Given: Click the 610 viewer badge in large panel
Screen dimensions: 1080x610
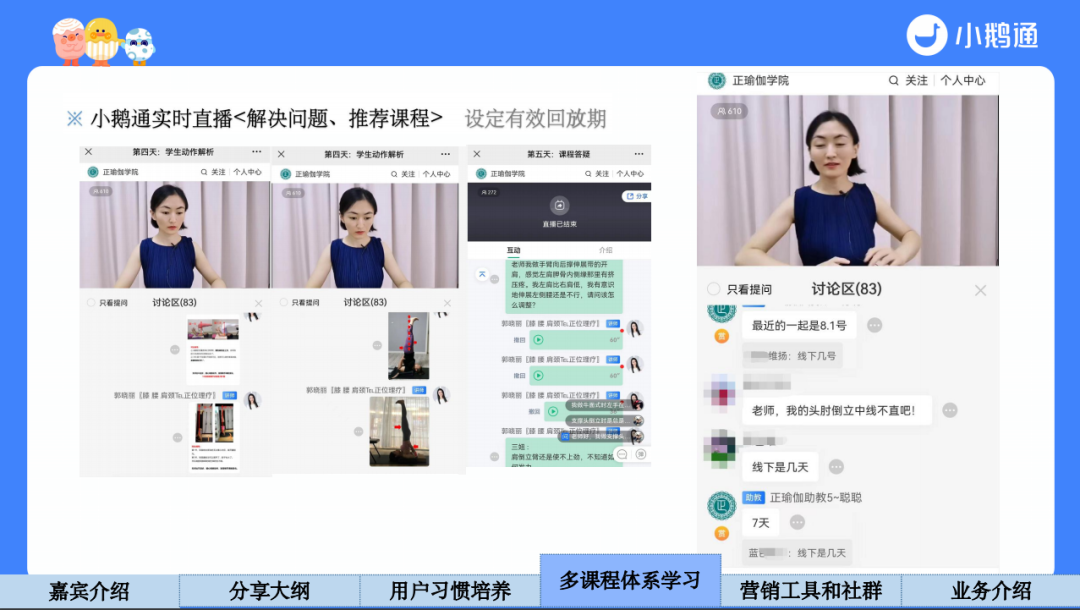Looking at the screenshot, I should (729, 111).
